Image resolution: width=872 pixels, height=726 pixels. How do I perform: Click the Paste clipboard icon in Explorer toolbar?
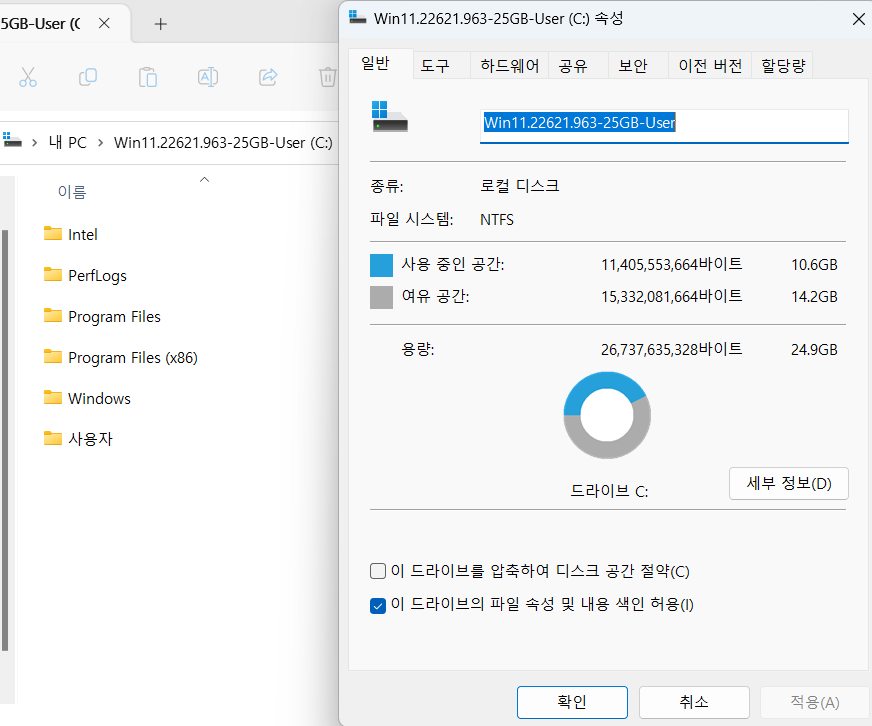point(148,77)
